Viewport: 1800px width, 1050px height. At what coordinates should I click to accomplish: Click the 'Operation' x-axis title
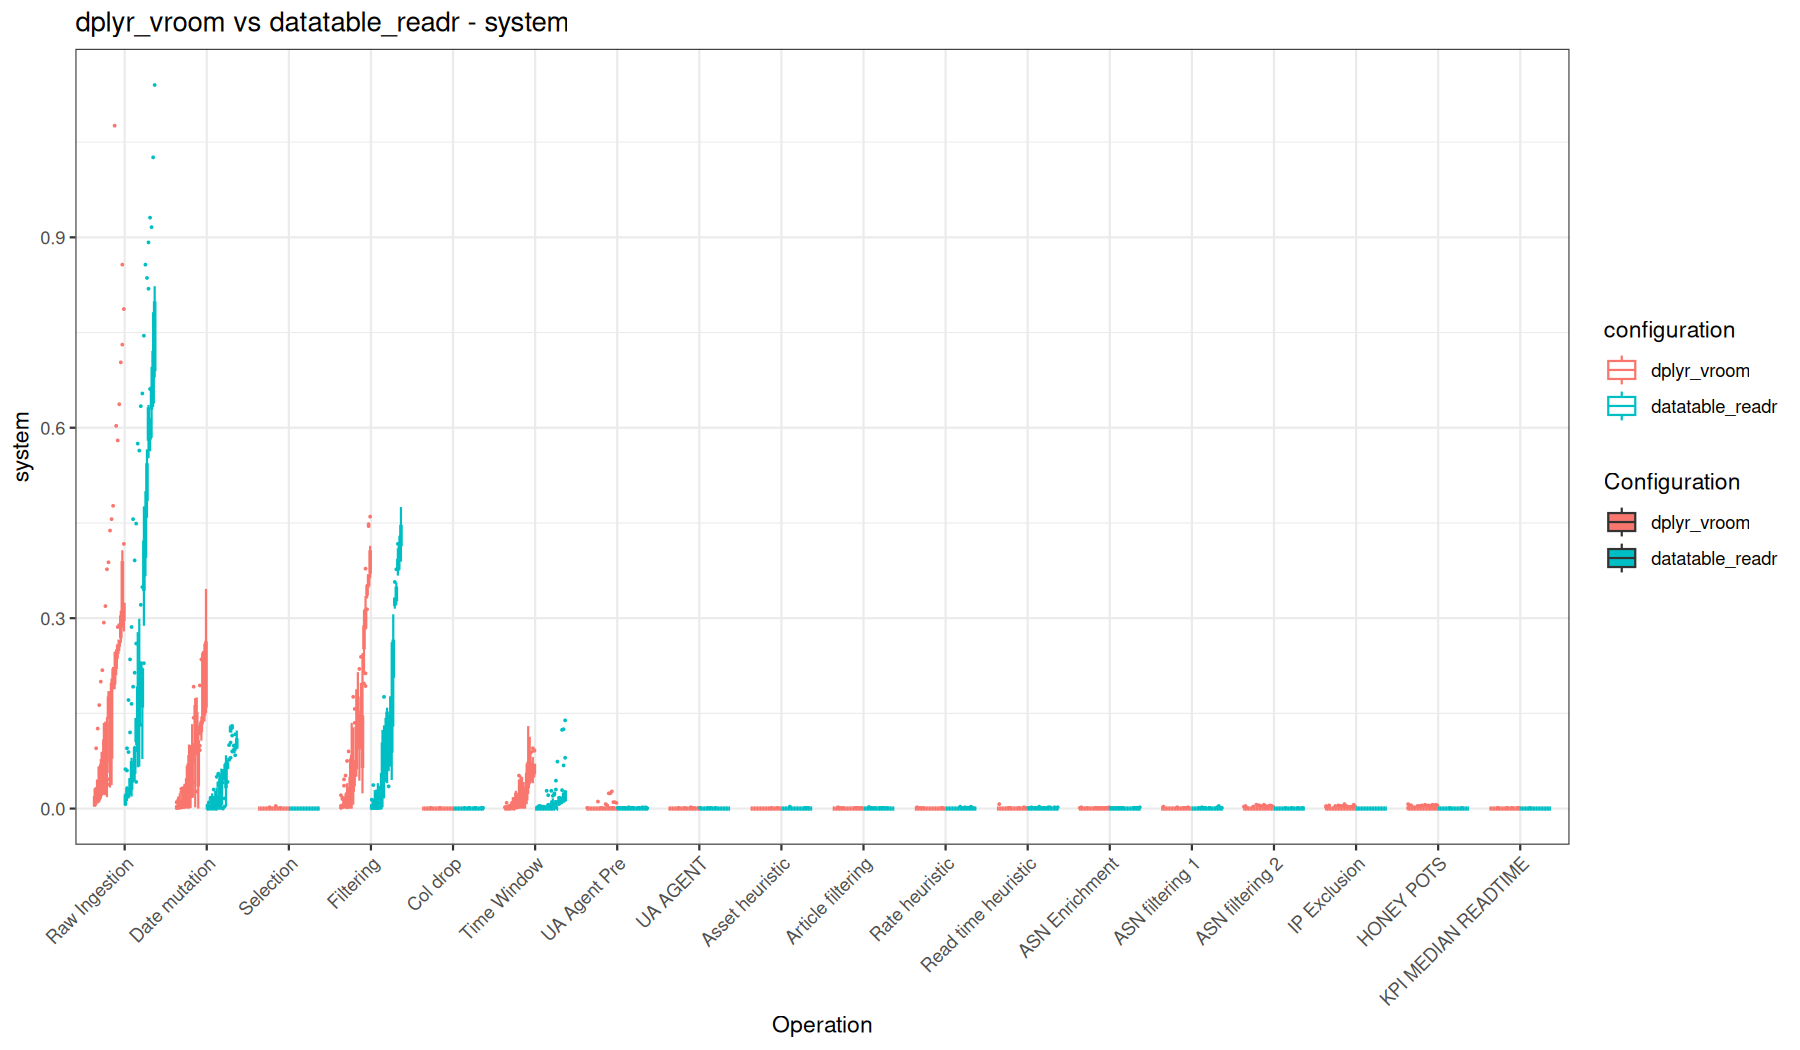[822, 1024]
